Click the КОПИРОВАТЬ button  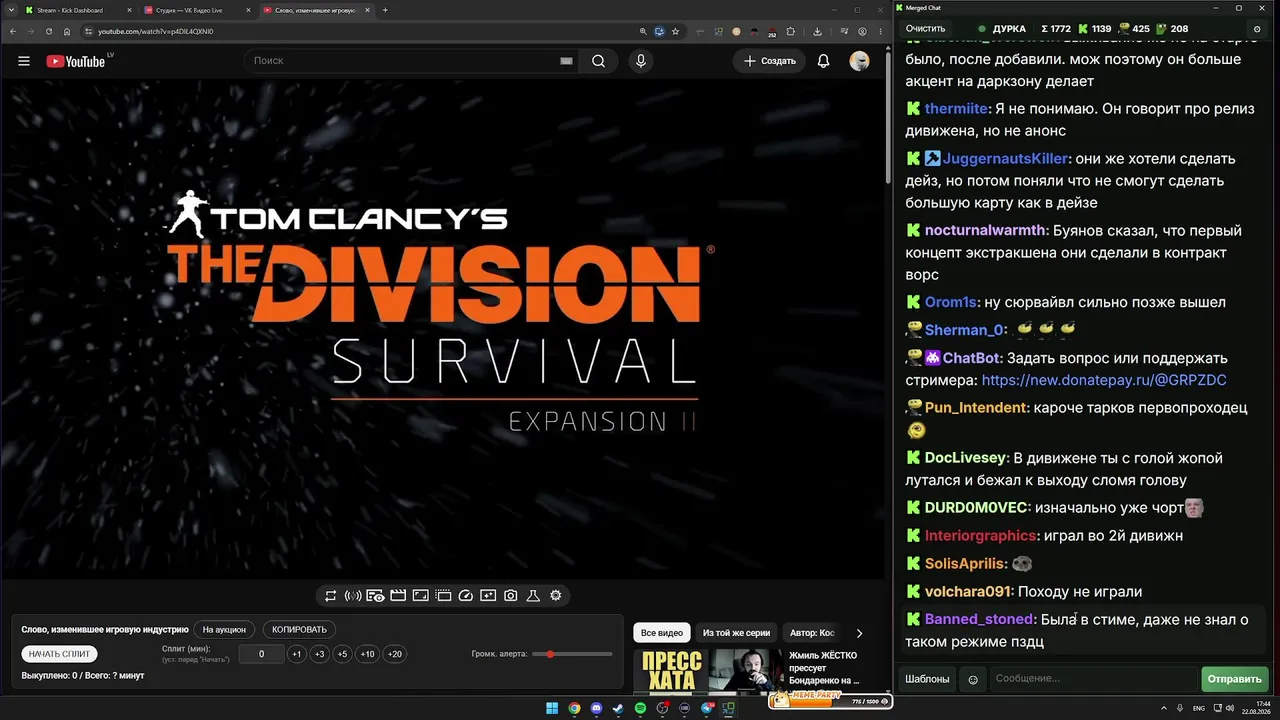[300, 630]
